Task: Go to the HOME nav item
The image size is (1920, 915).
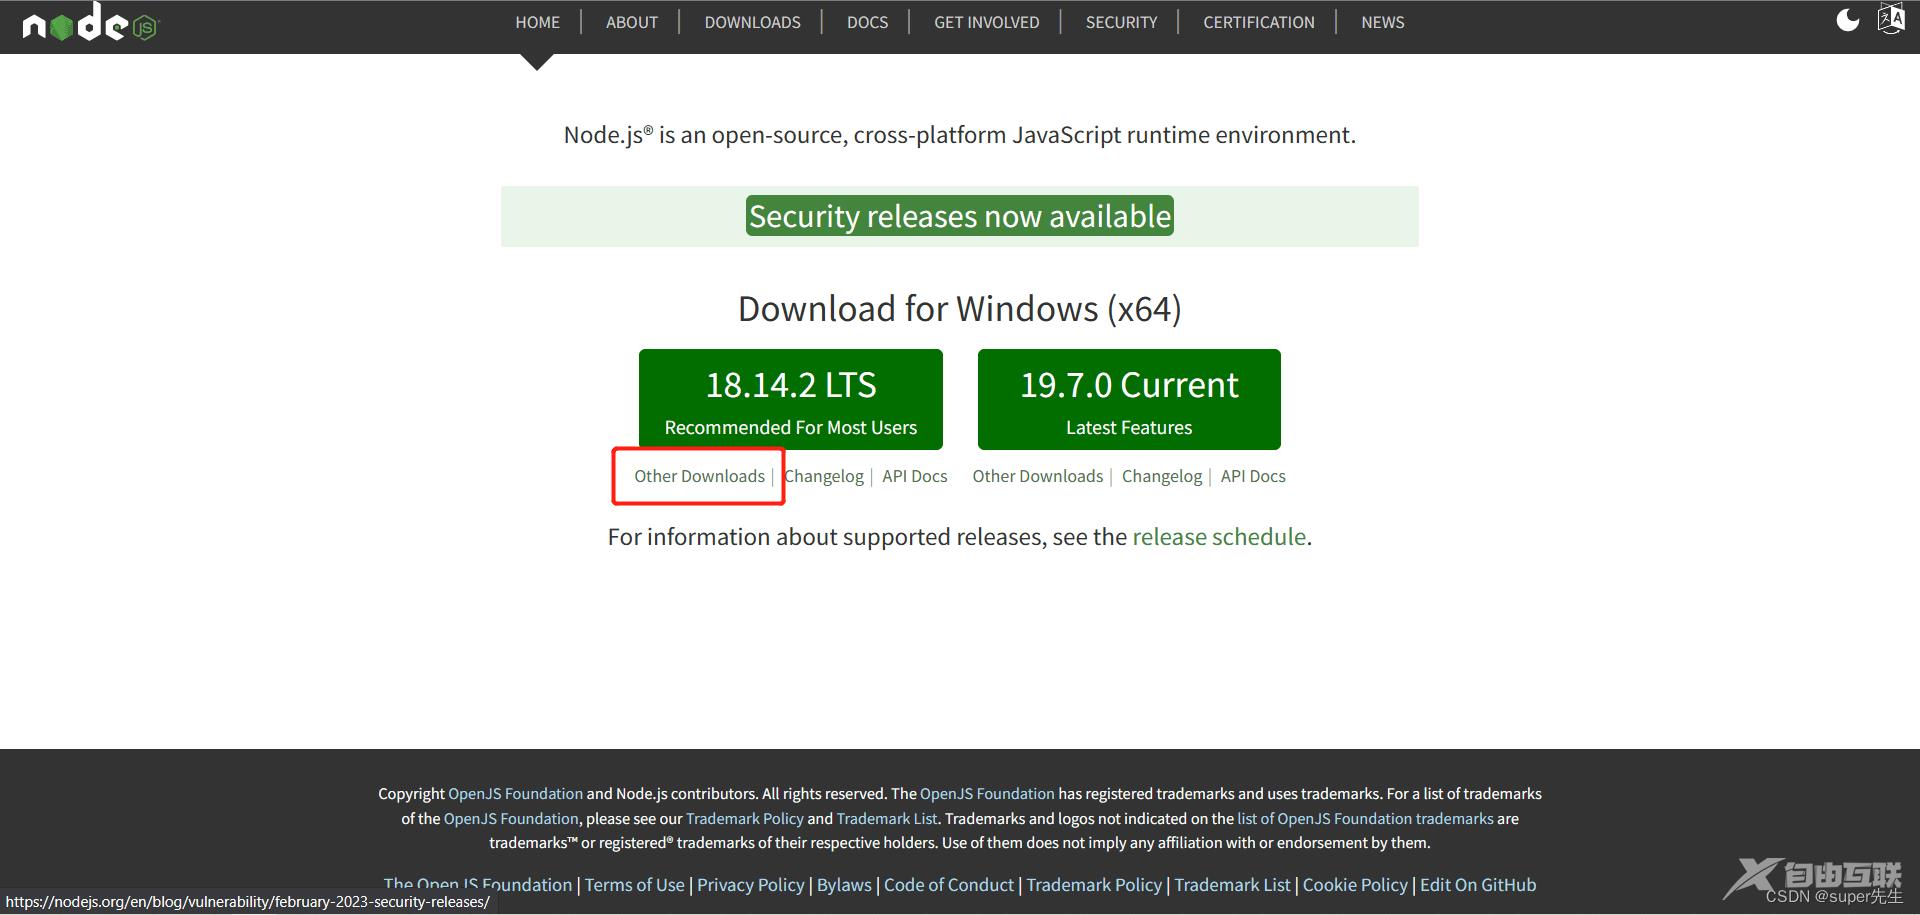Action: point(537,22)
